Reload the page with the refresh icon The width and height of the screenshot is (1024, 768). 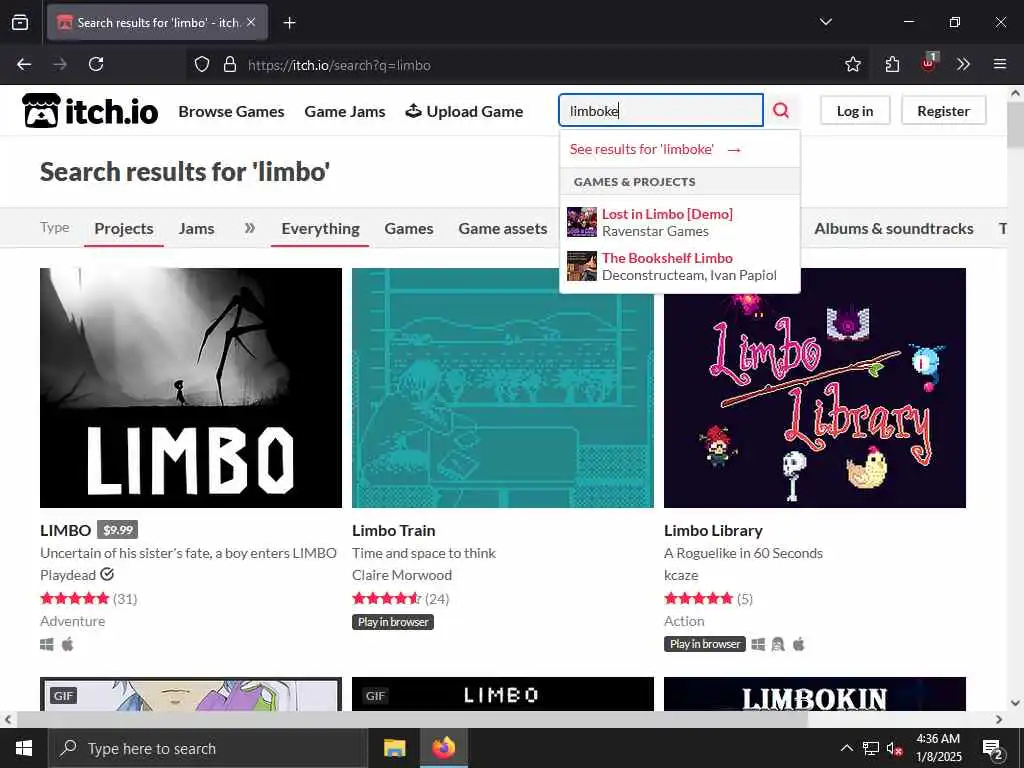point(96,64)
